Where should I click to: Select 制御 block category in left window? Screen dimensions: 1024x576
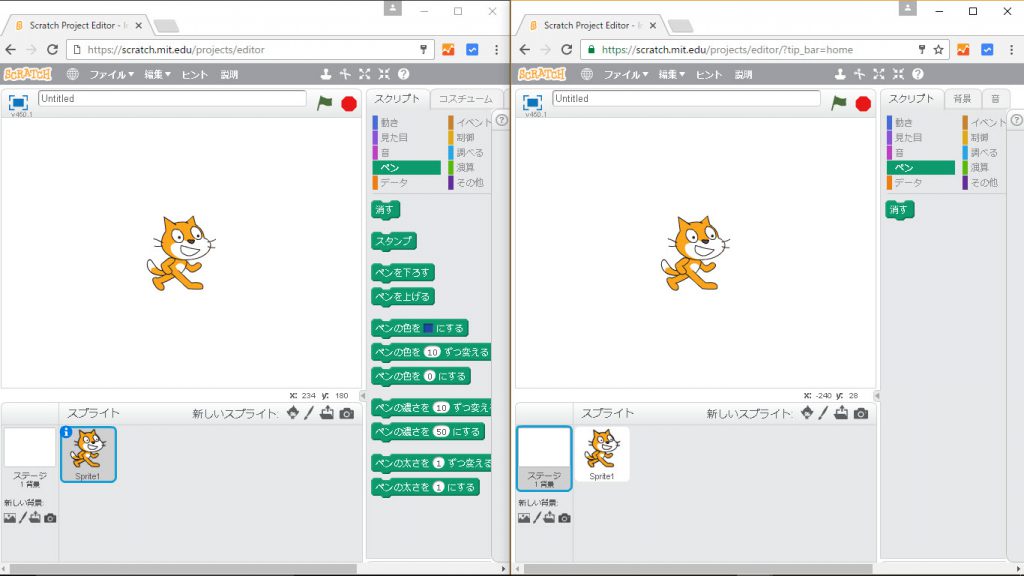(466, 137)
